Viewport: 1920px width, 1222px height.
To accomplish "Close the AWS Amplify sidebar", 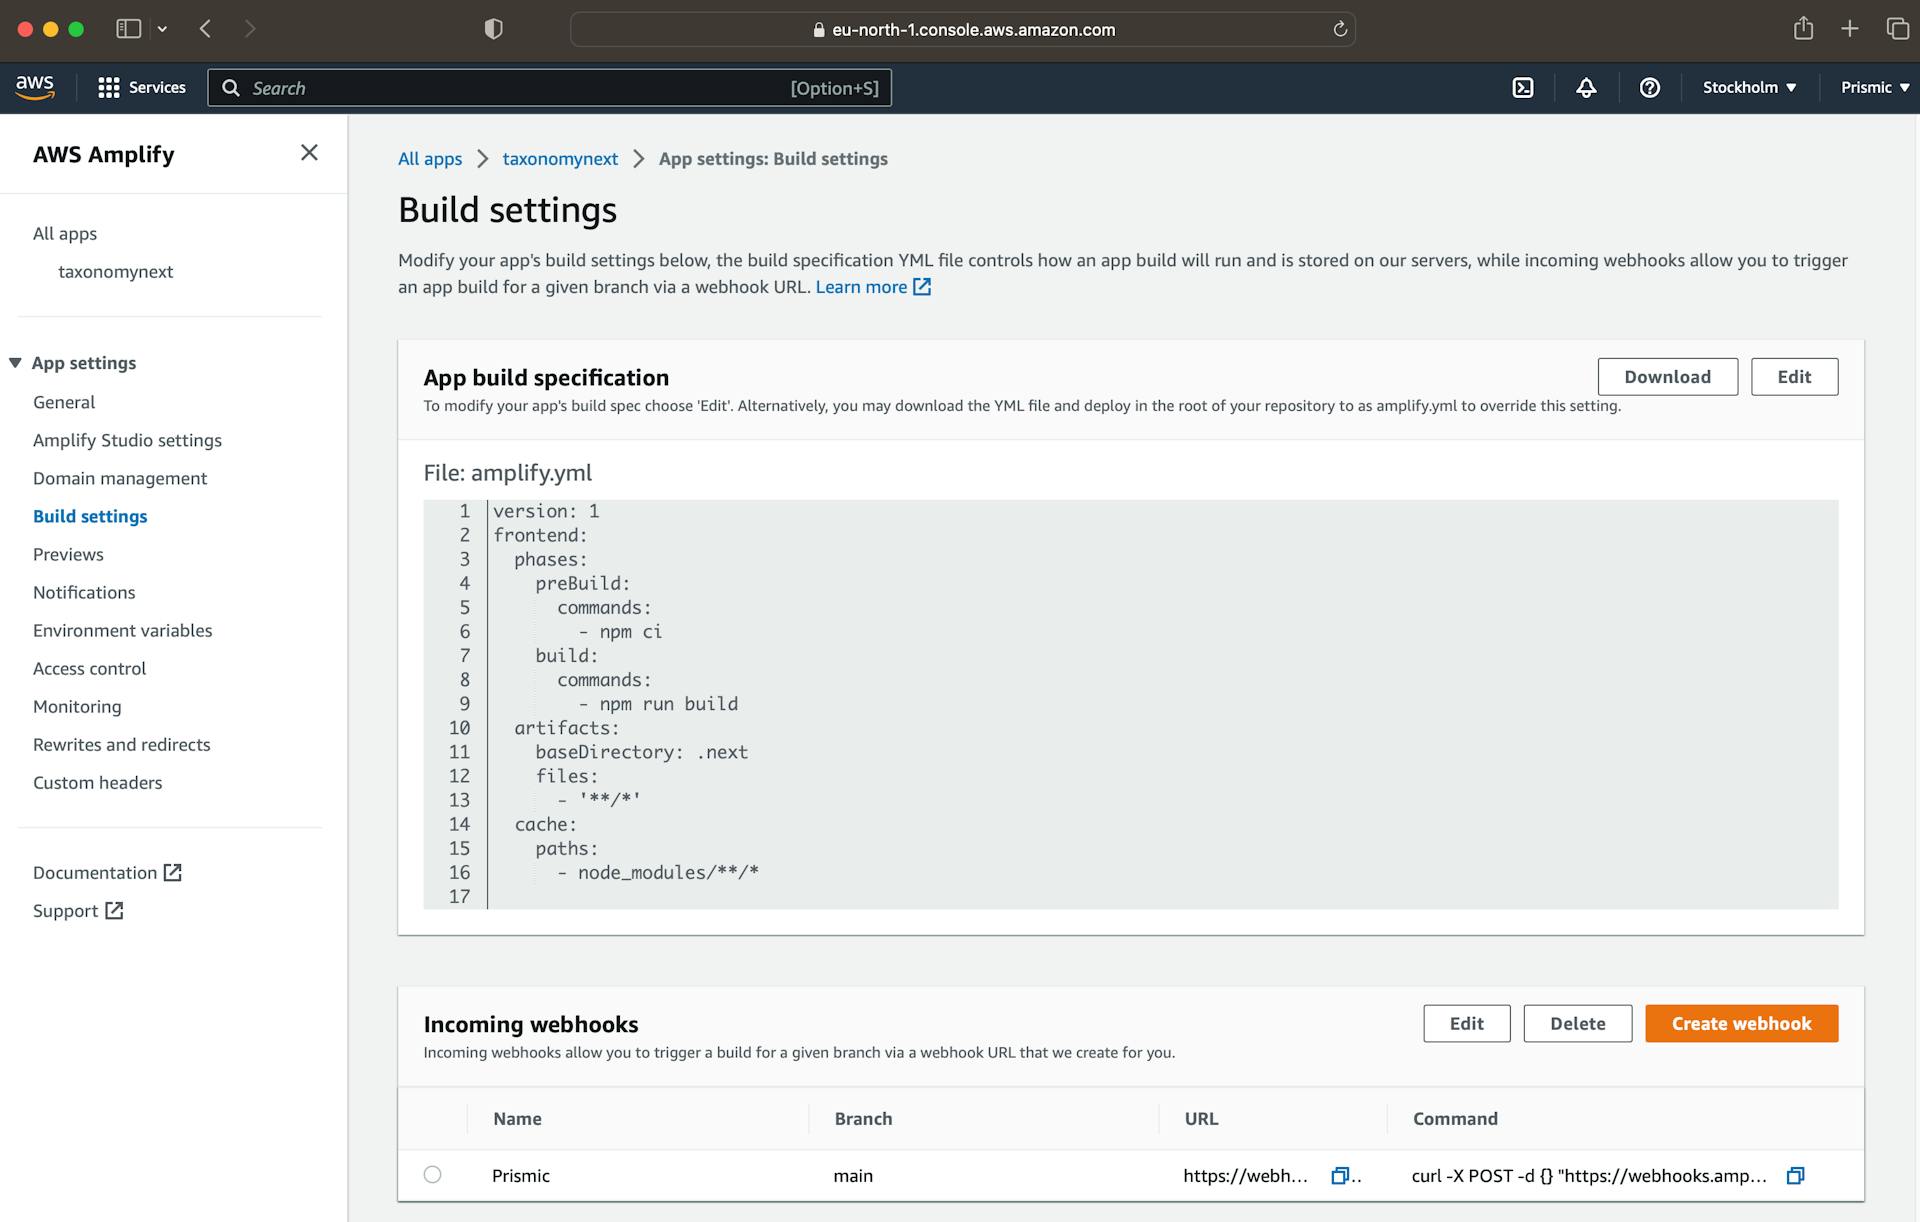I will 309,153.
